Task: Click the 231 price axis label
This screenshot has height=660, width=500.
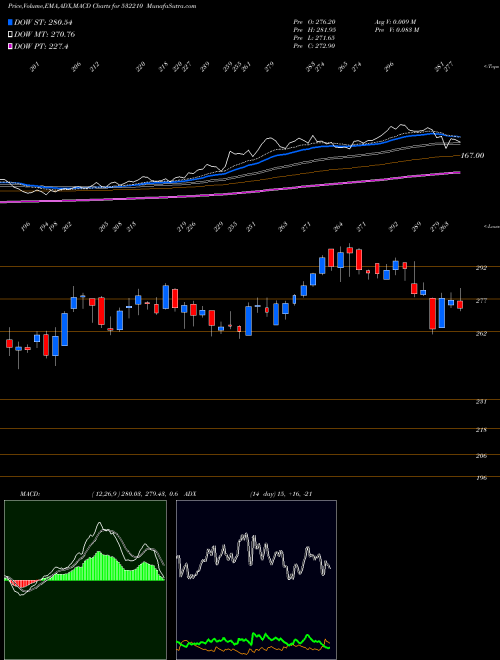Action: (481, 402)
